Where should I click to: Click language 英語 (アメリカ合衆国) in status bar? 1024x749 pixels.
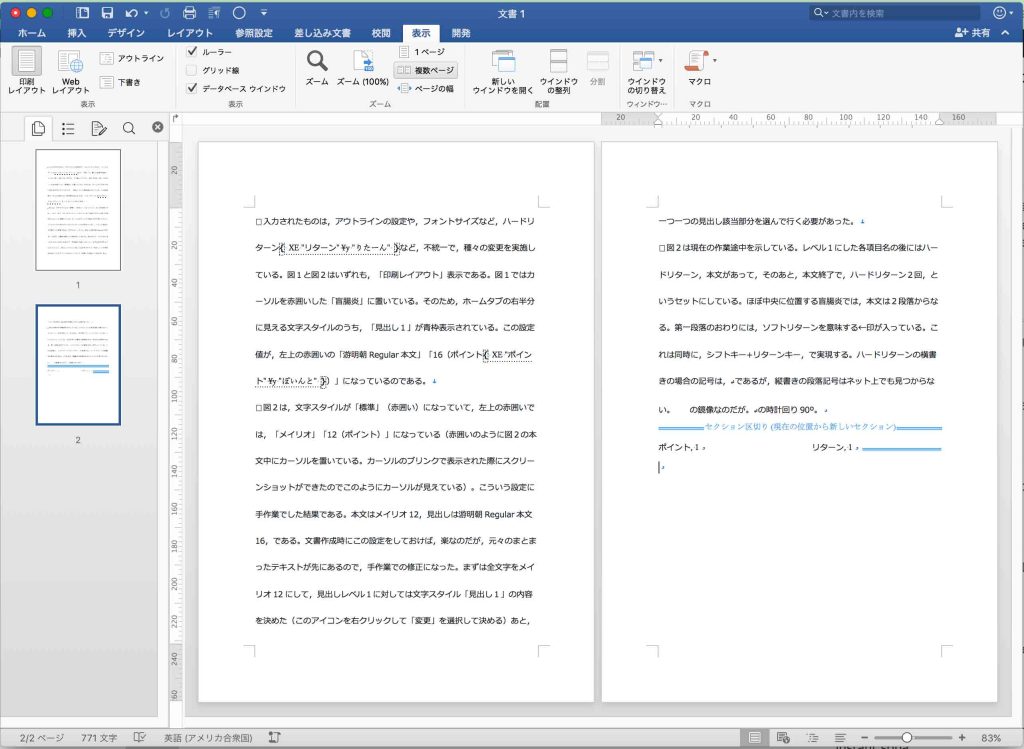click(x=208, y=738)
